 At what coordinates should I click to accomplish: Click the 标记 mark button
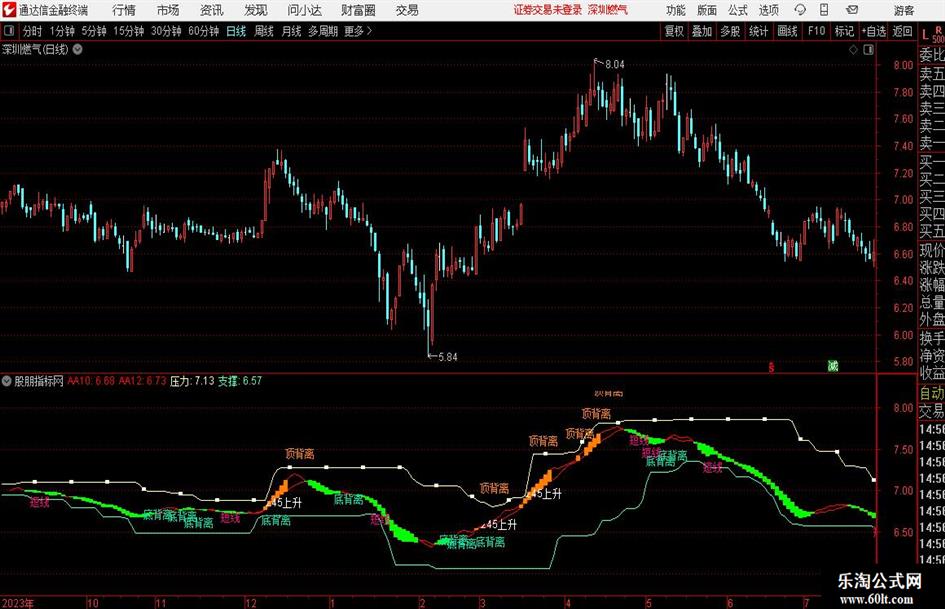844,31
